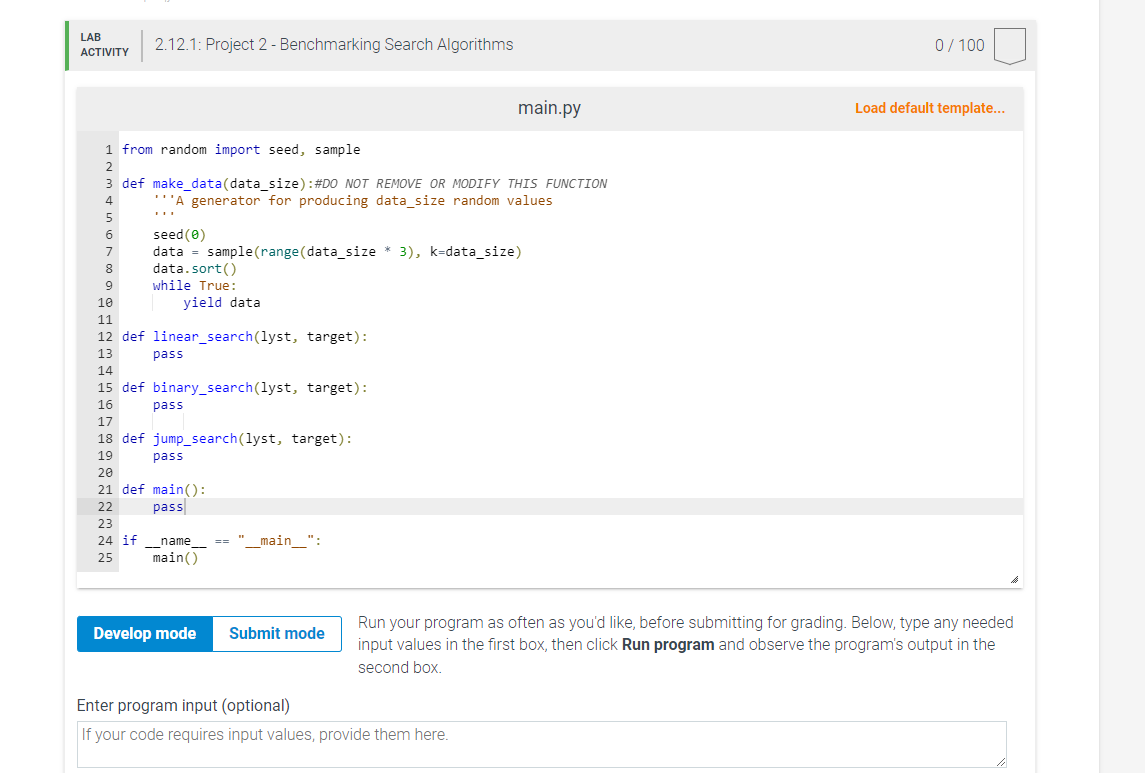Click the jump_search function name
Image resolution: width=1145 pixels, height=773 pixels.
[x=195, y=438]
